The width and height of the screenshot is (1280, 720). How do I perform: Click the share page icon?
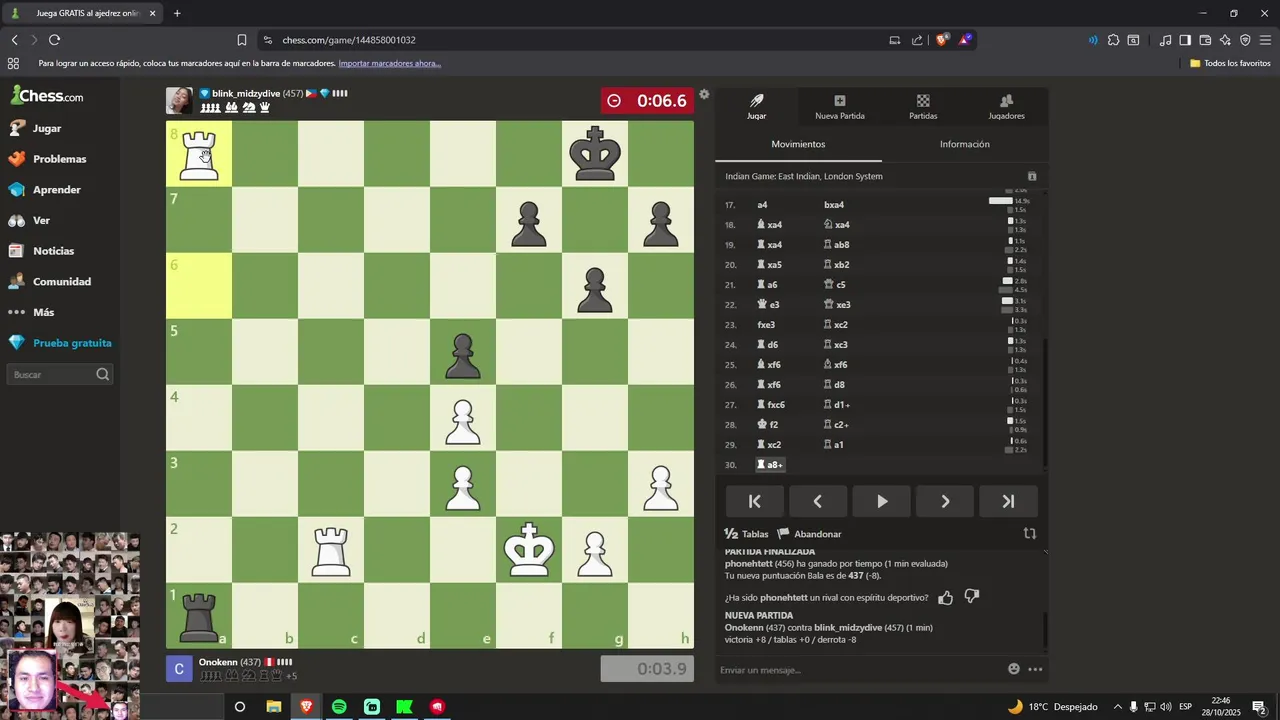[917, 40]
